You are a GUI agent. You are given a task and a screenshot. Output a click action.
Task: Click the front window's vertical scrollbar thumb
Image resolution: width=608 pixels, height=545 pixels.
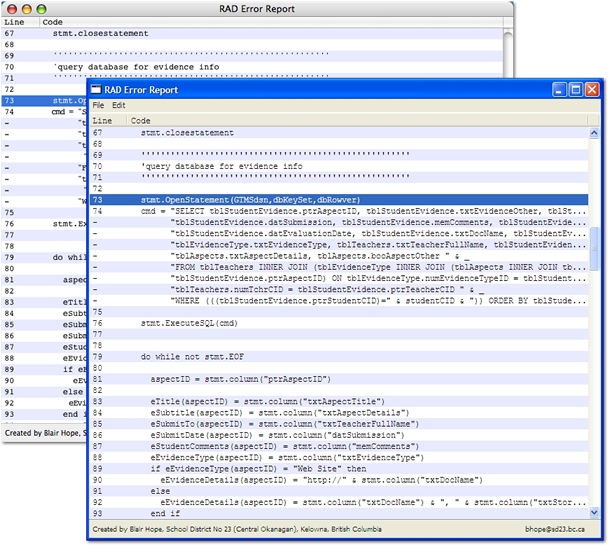pyautogui.click(x=593, y=248)
